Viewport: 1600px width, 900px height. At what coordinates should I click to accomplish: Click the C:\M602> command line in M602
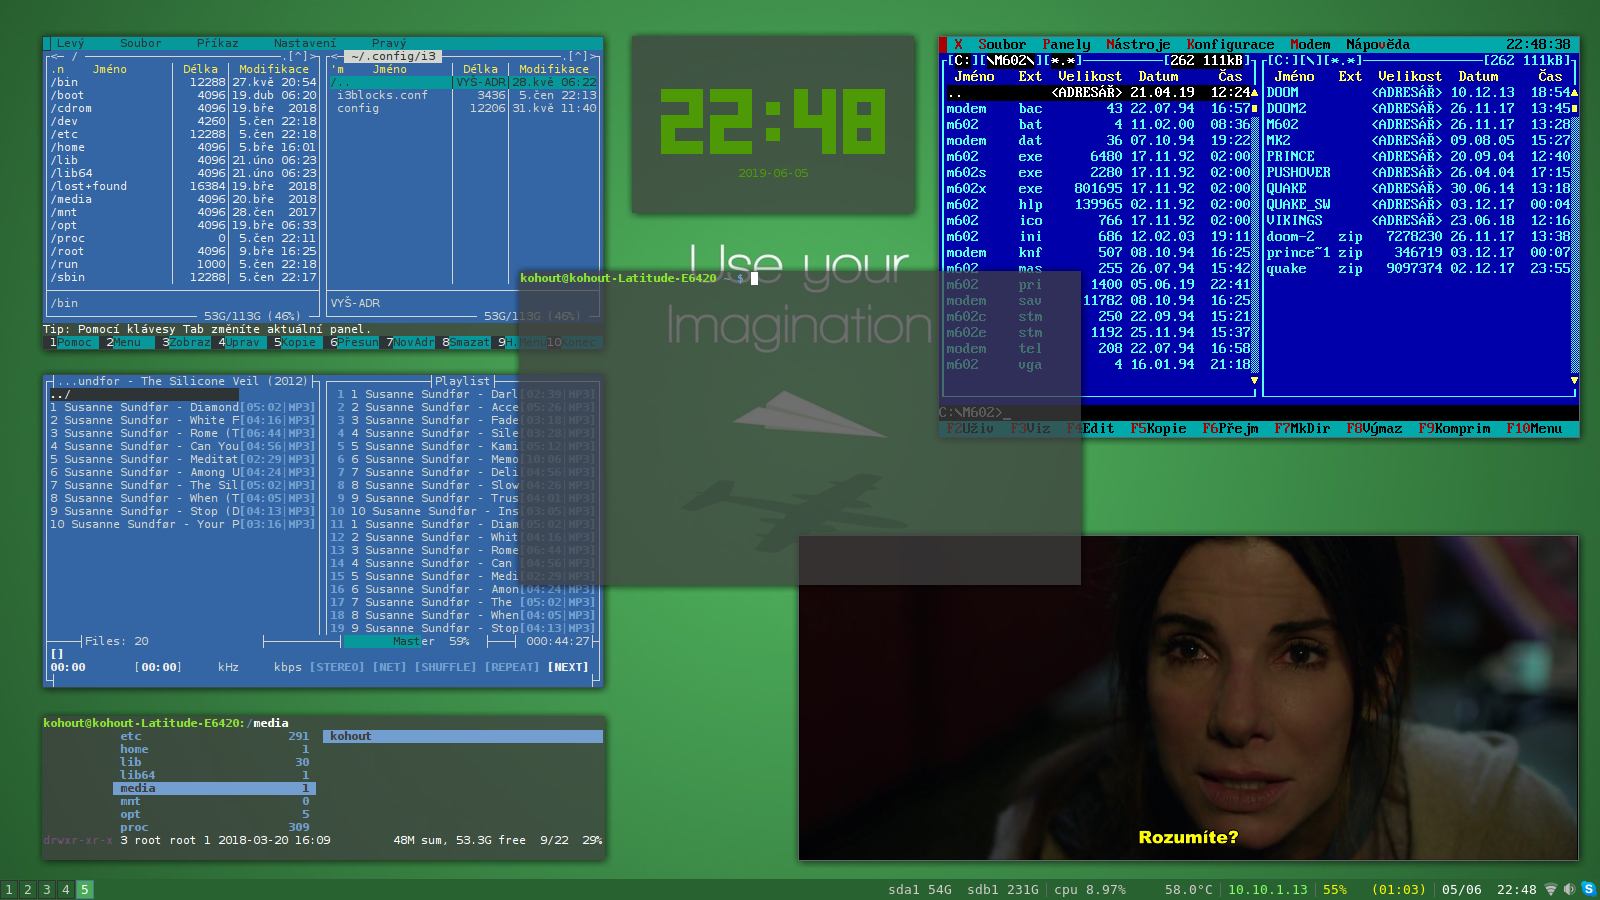[x=1258, y=412]
